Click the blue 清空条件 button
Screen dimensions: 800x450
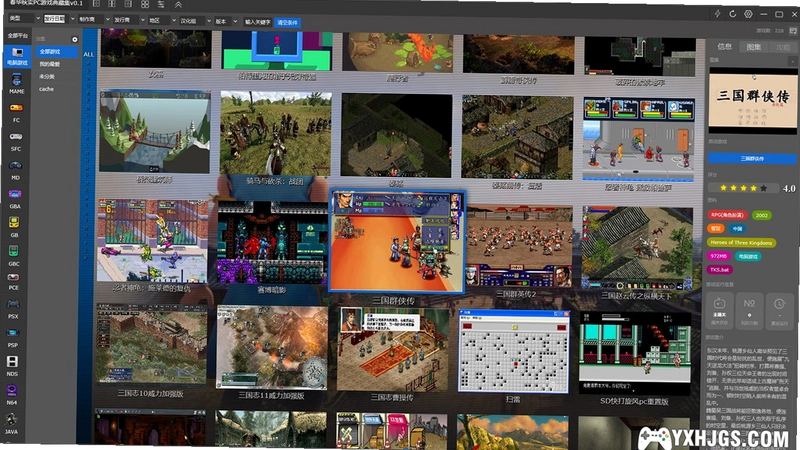(287, 22)
